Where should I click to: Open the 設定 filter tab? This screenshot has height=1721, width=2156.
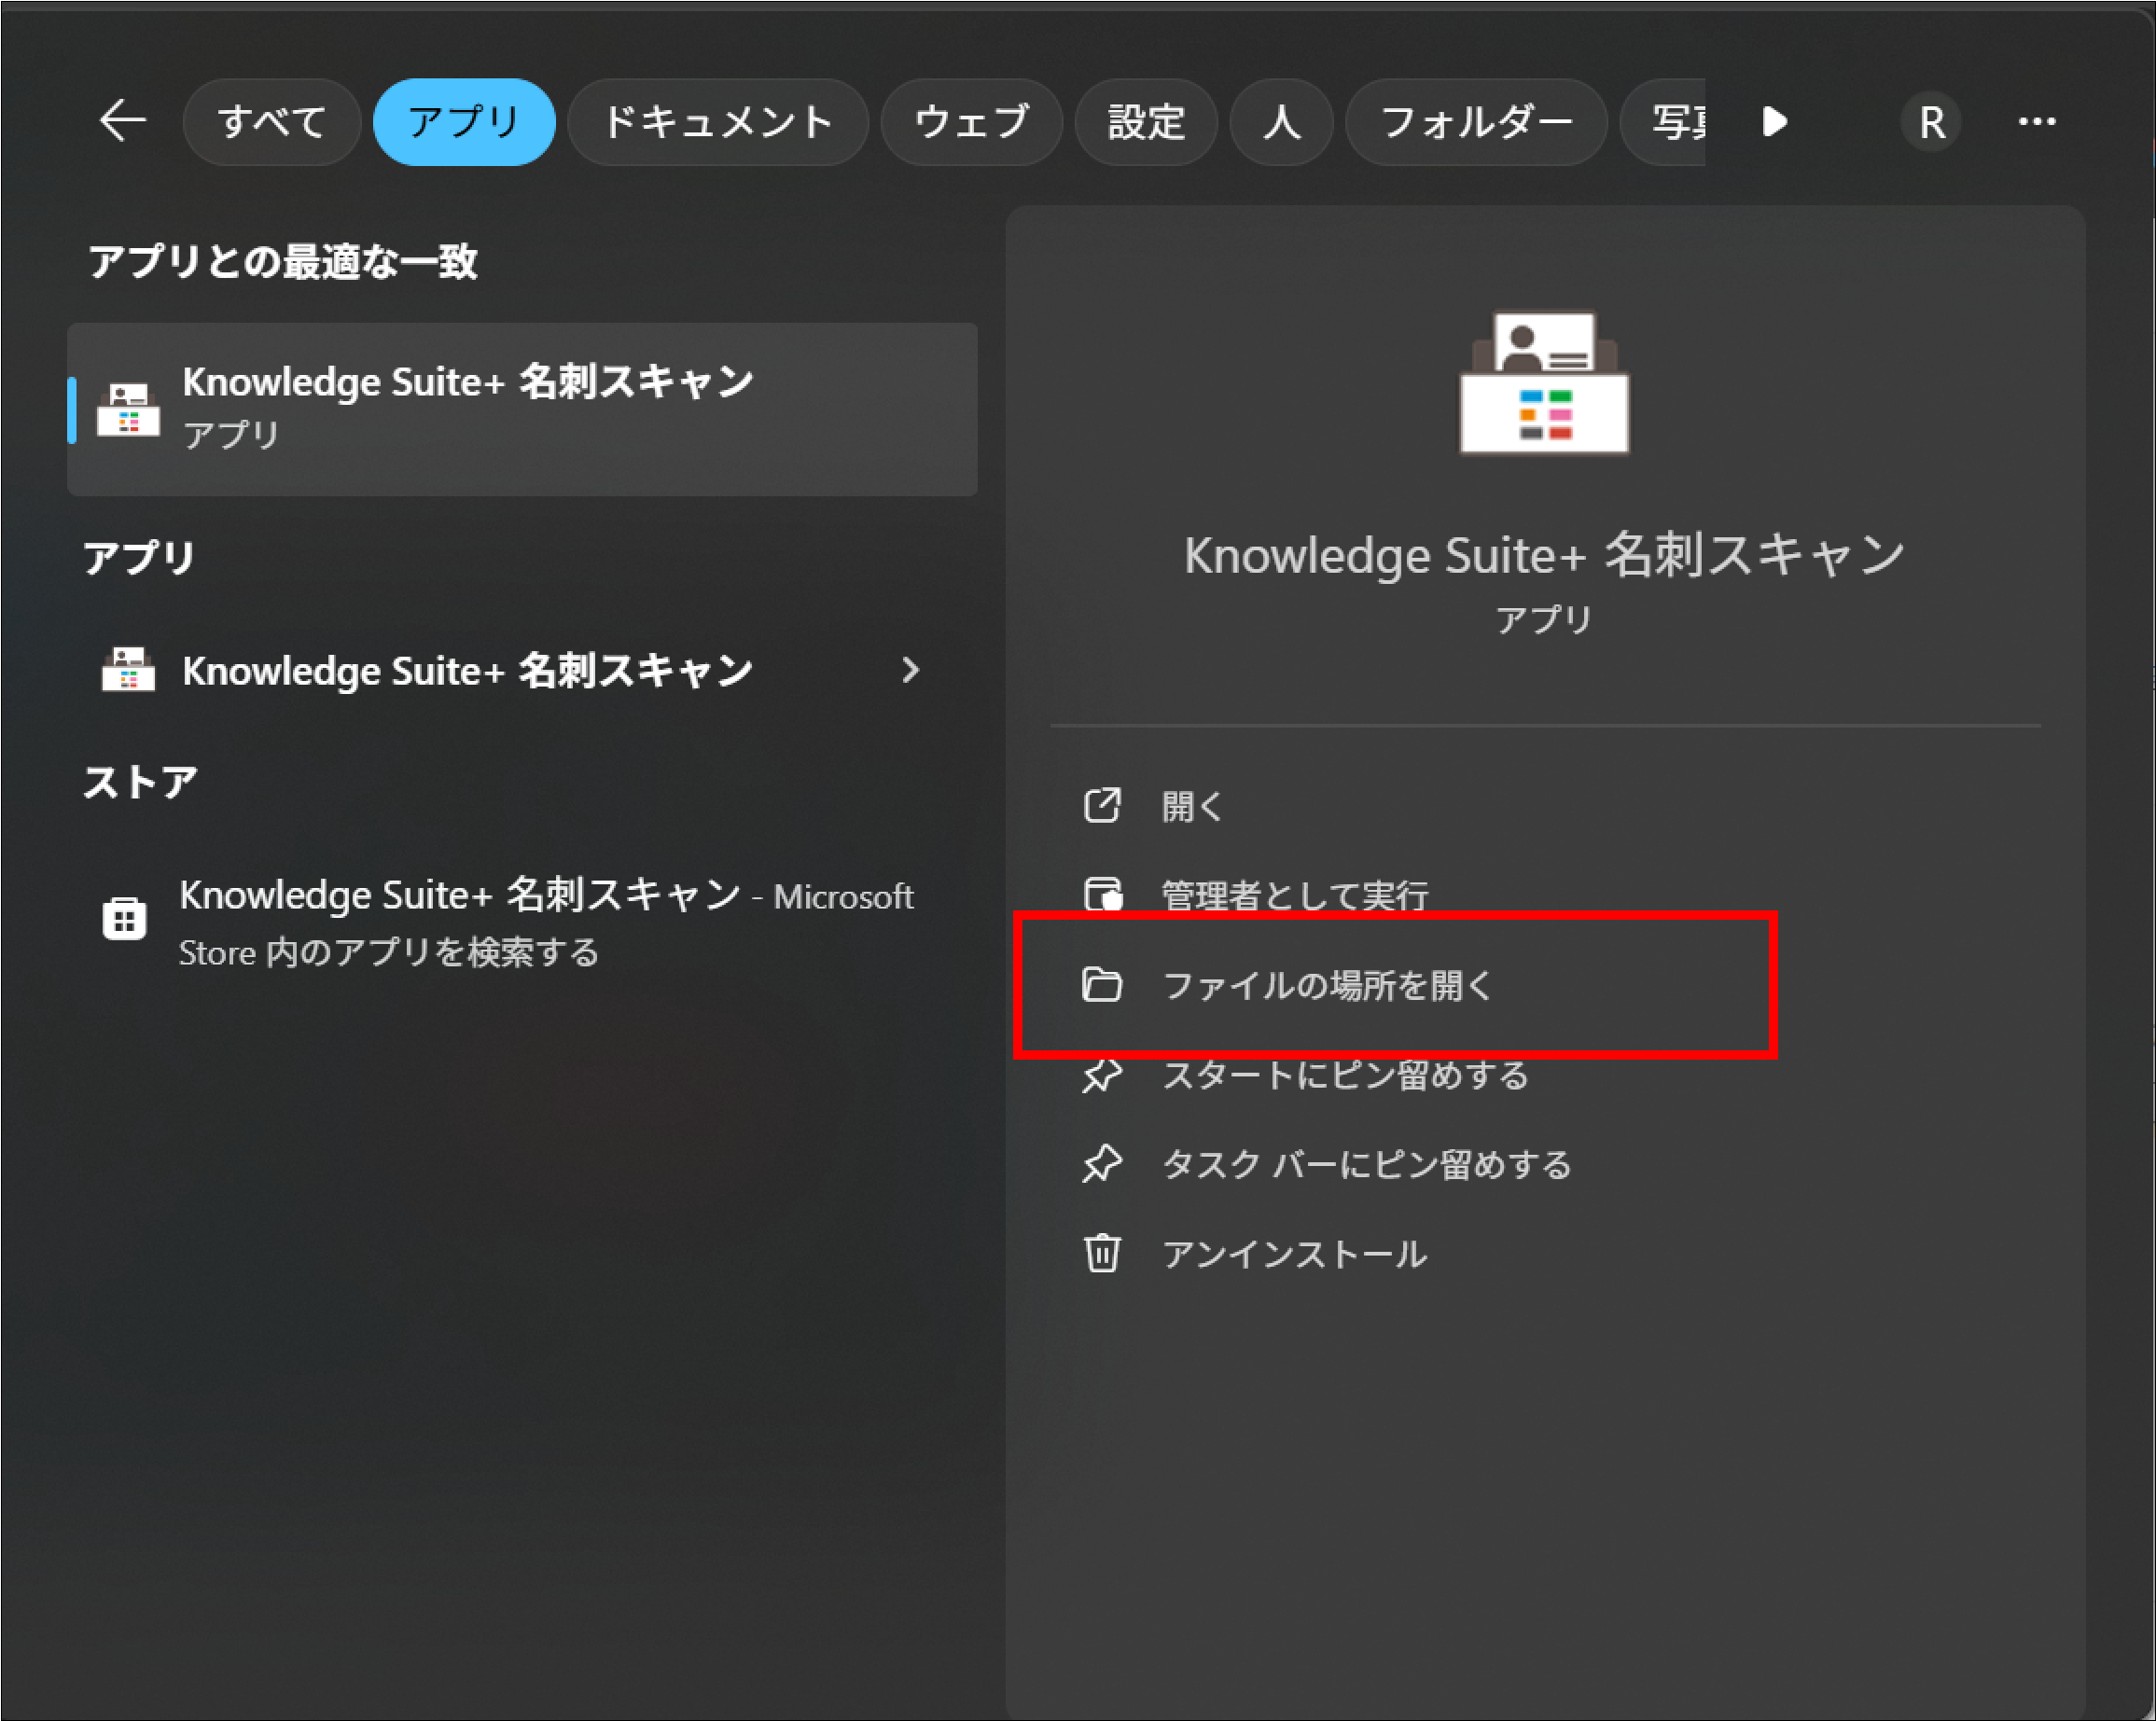click(x=1146, y=122)
